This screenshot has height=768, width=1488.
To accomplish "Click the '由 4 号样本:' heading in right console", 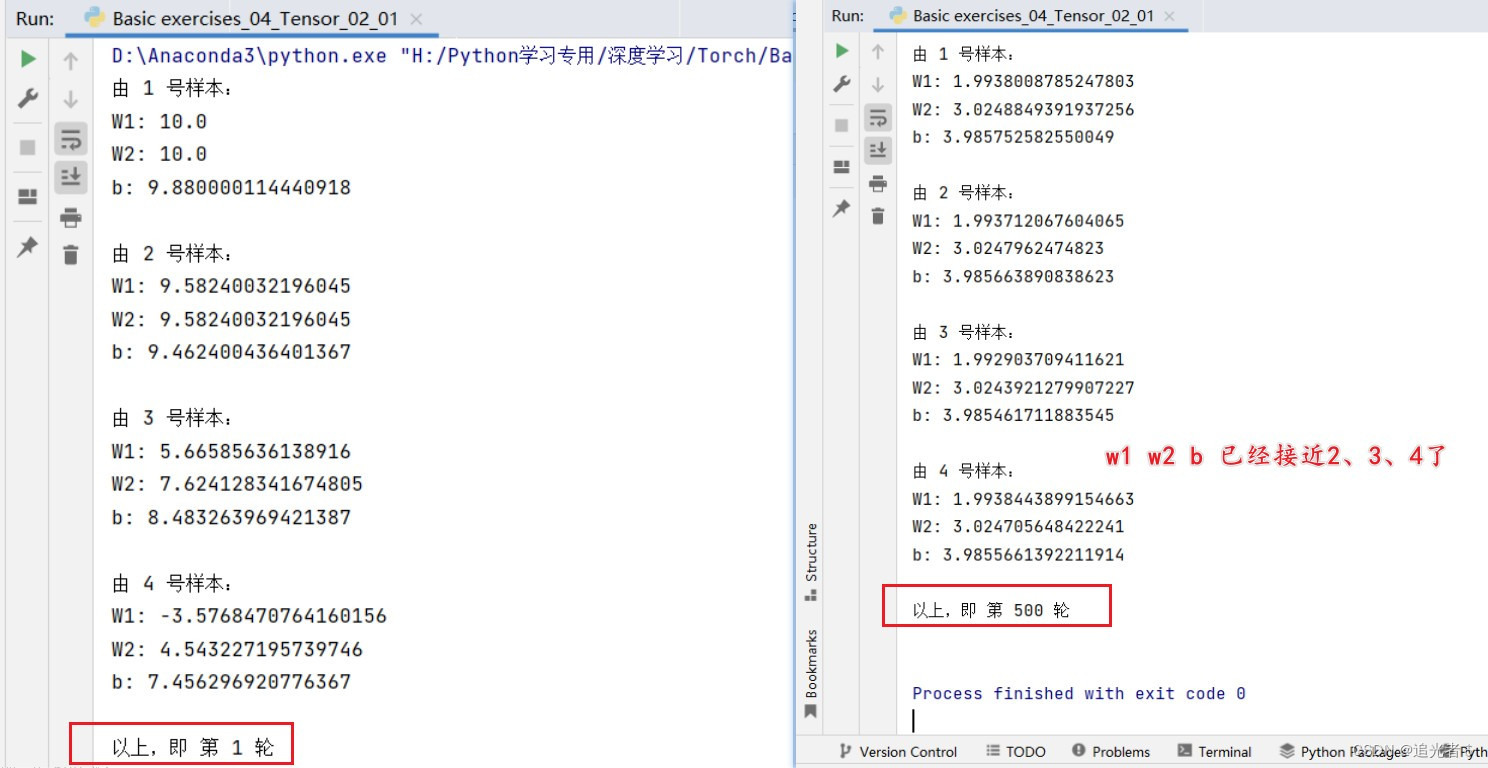I will [x=963, y=471].
